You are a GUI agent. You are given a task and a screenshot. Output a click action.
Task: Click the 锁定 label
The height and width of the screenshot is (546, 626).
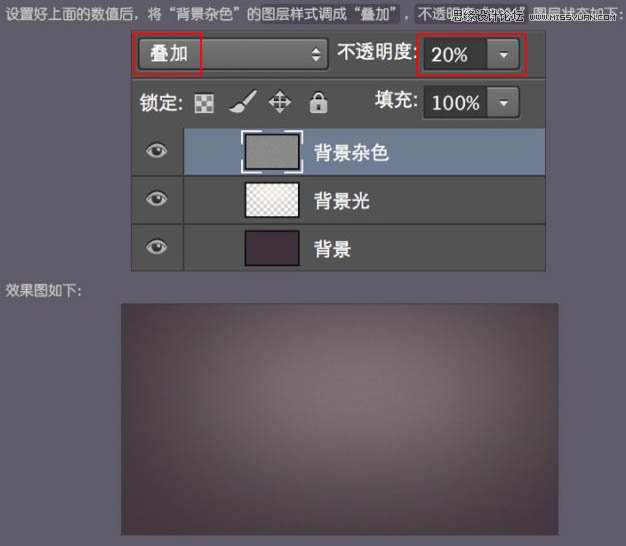coord(161,103)
